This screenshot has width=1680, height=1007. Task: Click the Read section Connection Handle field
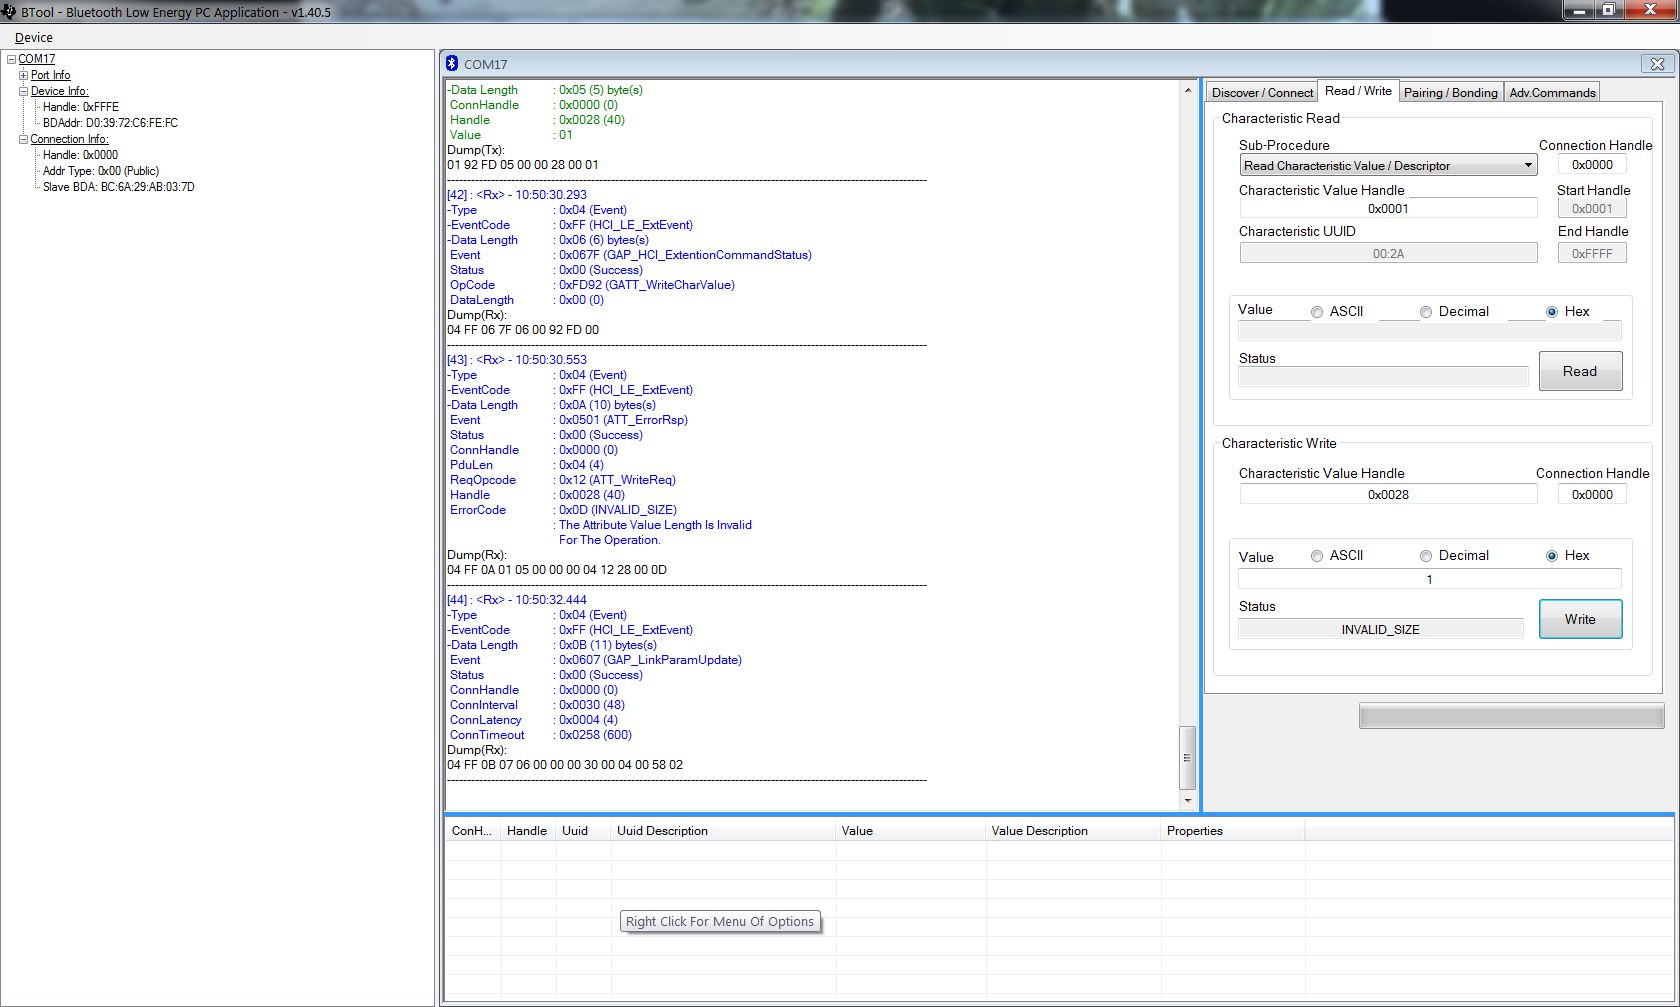click(x=1592, y=165)
